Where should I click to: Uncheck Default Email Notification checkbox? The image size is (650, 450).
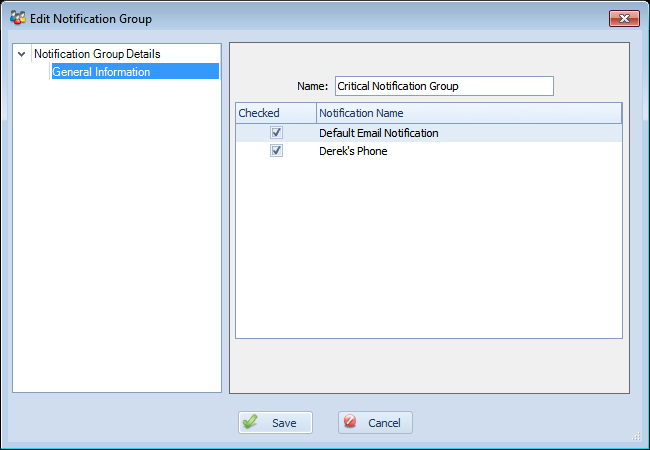276,133
